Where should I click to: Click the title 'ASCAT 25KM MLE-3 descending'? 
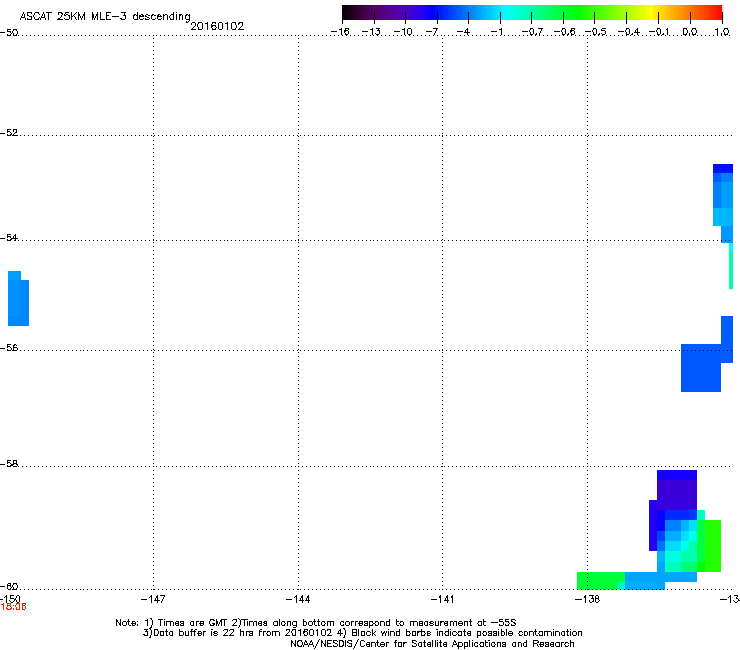pos(105,17)
